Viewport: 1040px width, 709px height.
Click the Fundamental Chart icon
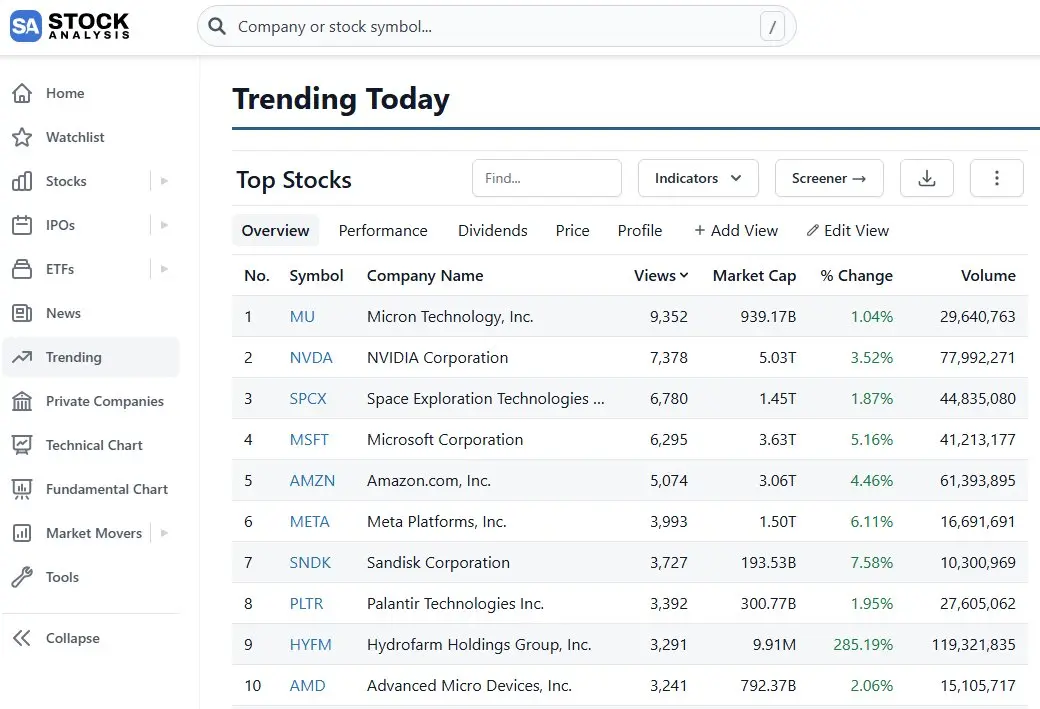click(22, 489)
